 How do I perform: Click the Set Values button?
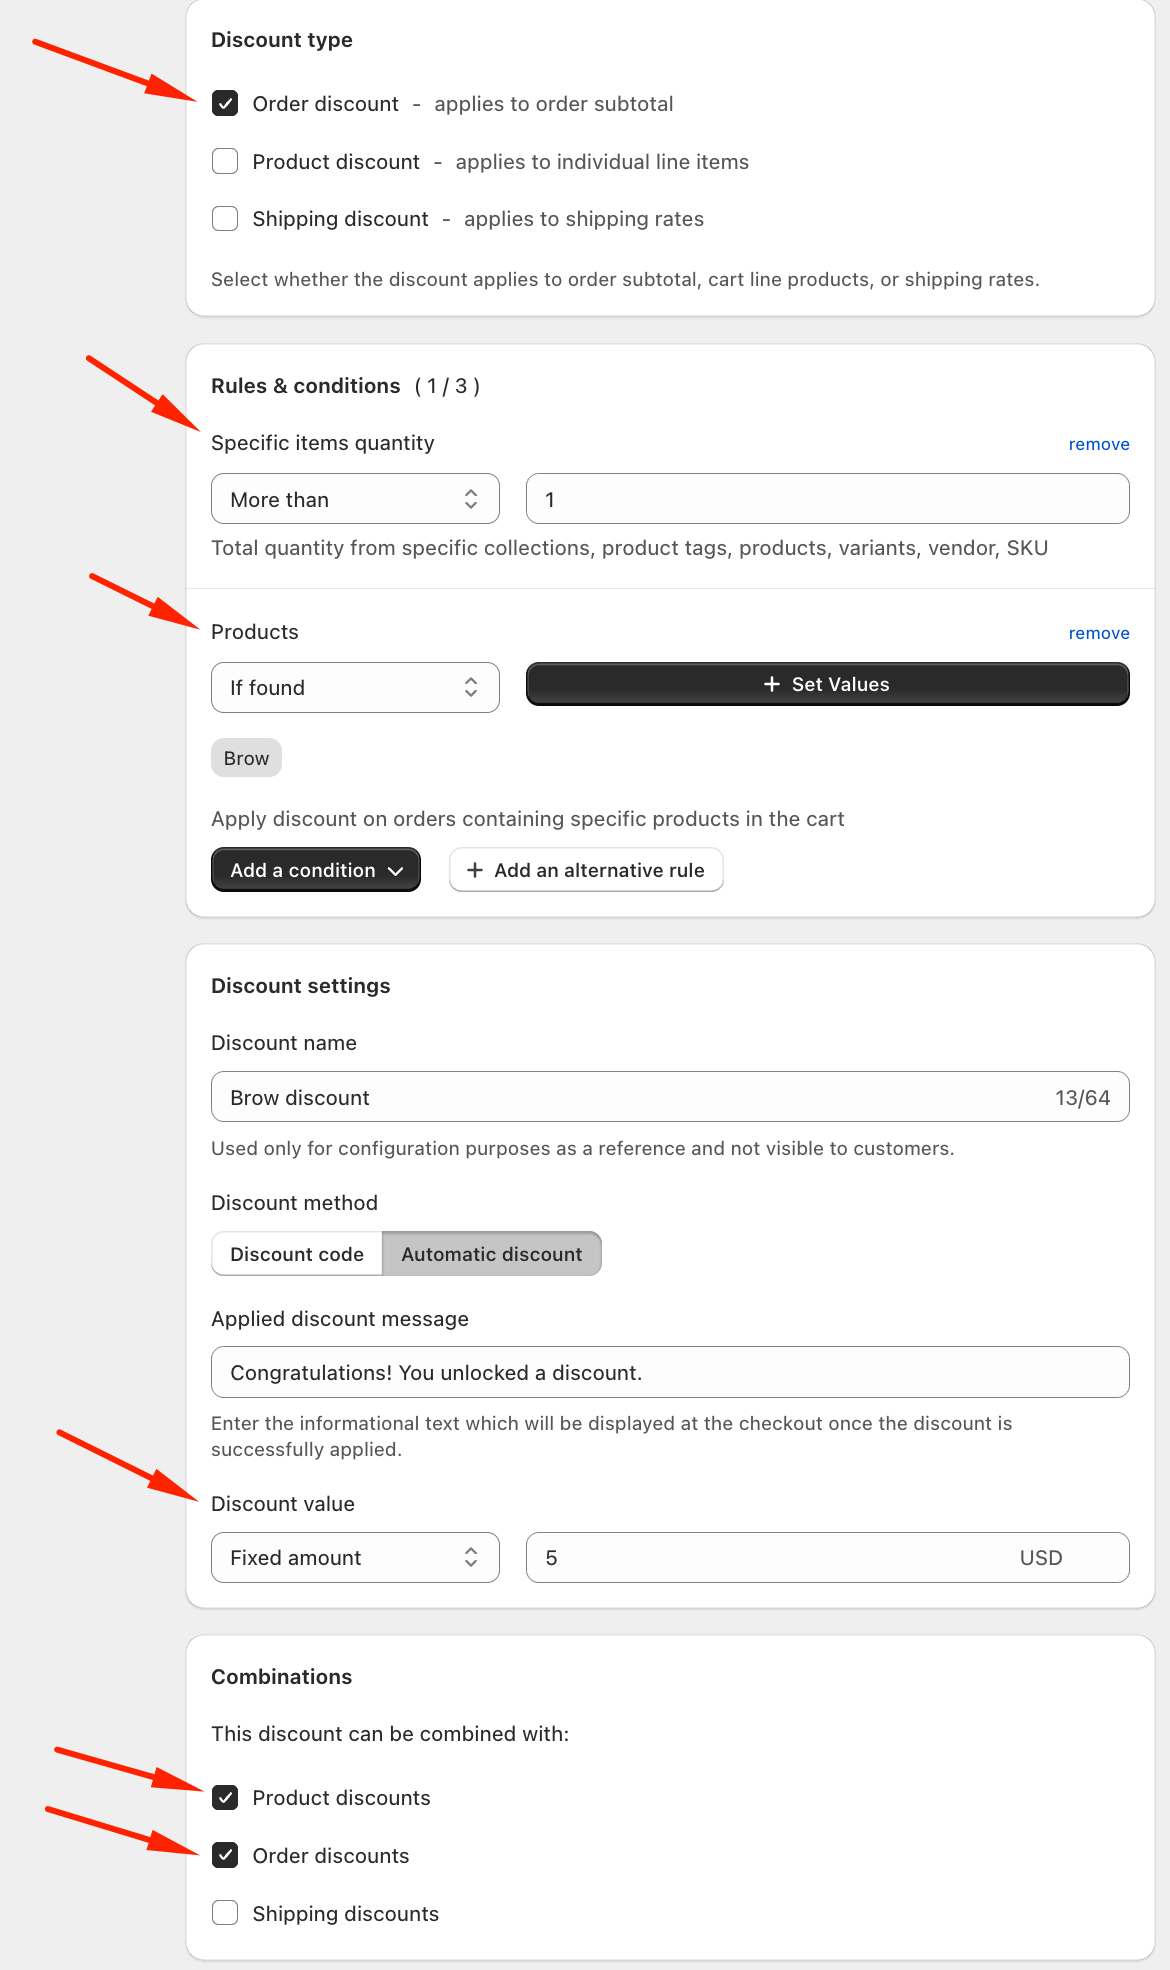[x=827, y=685]
